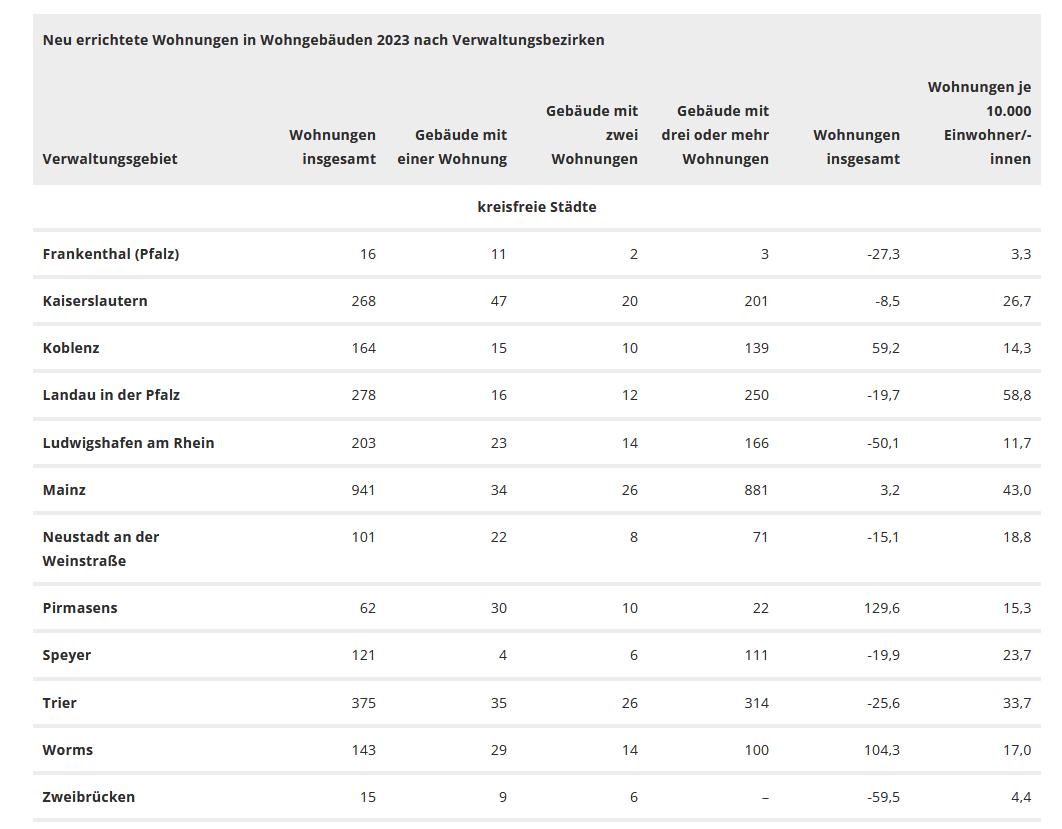Select the Verwaltungsgebiet column header
This screenshot has height=829, width=1062.
[110, 159]
